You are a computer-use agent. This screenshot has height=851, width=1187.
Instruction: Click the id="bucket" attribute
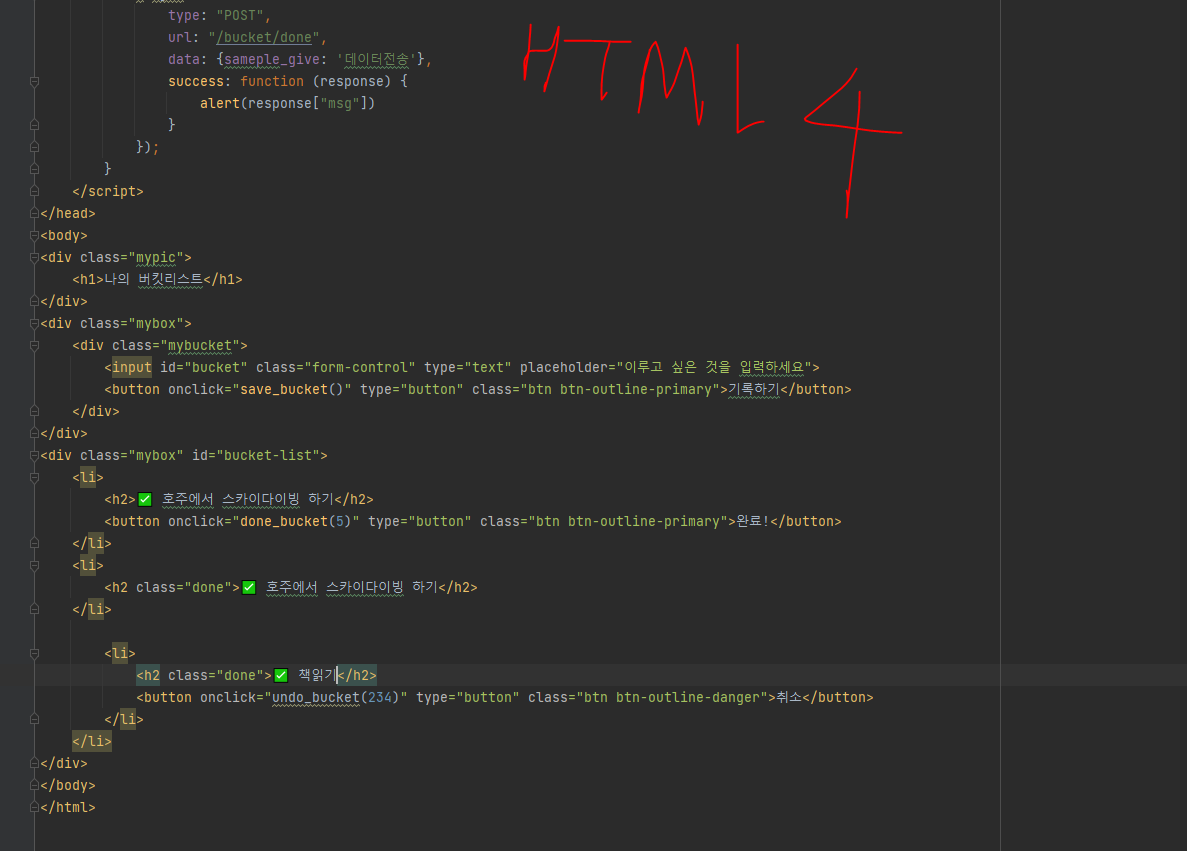click(204, 368)
